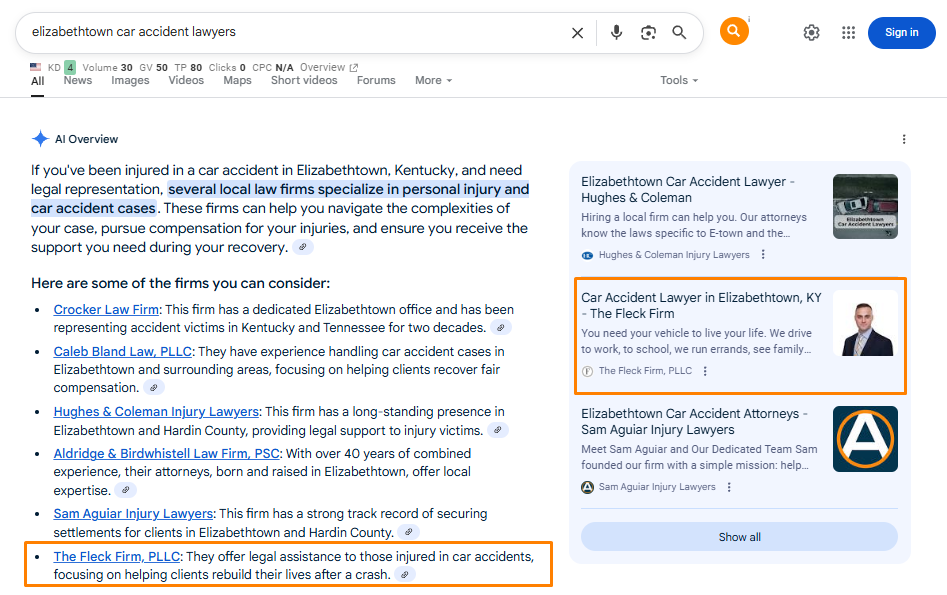Screen dimensions: 947x595
Task: Click the Hughes & Coleman source favicon
Action: pyautogui.click(x=587, y=255)
